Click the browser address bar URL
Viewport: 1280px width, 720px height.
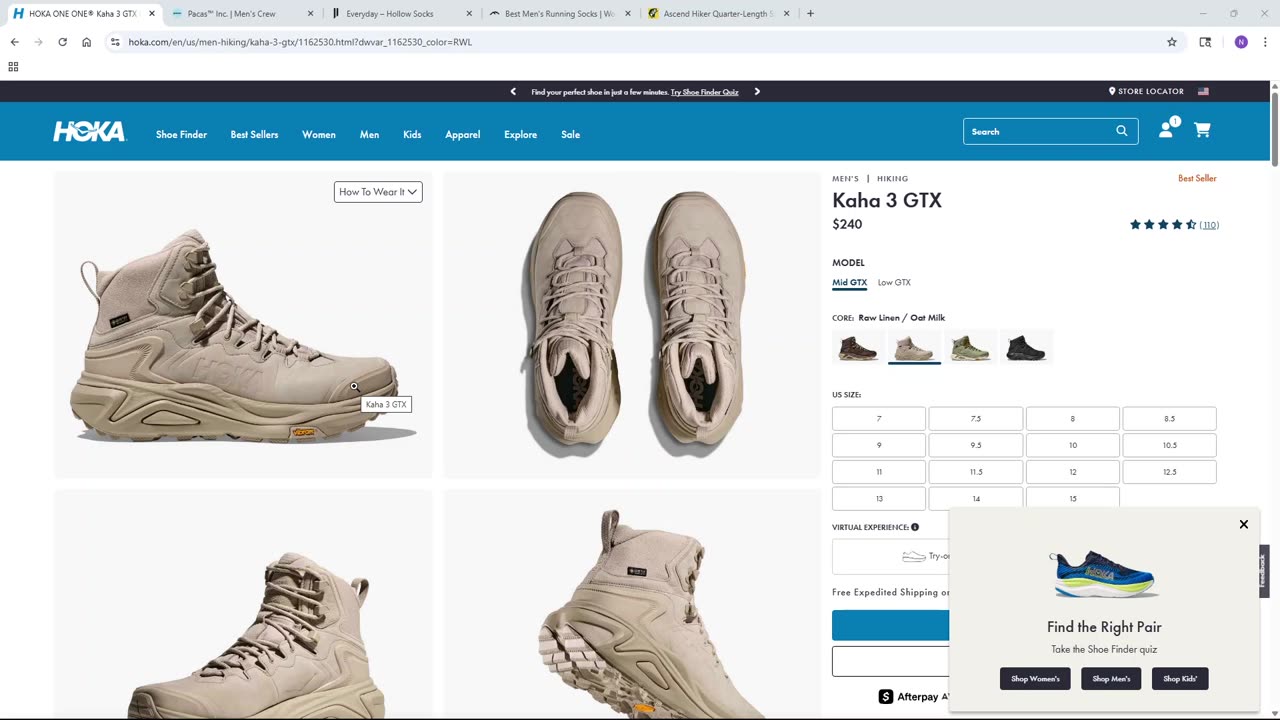point(300,42)
